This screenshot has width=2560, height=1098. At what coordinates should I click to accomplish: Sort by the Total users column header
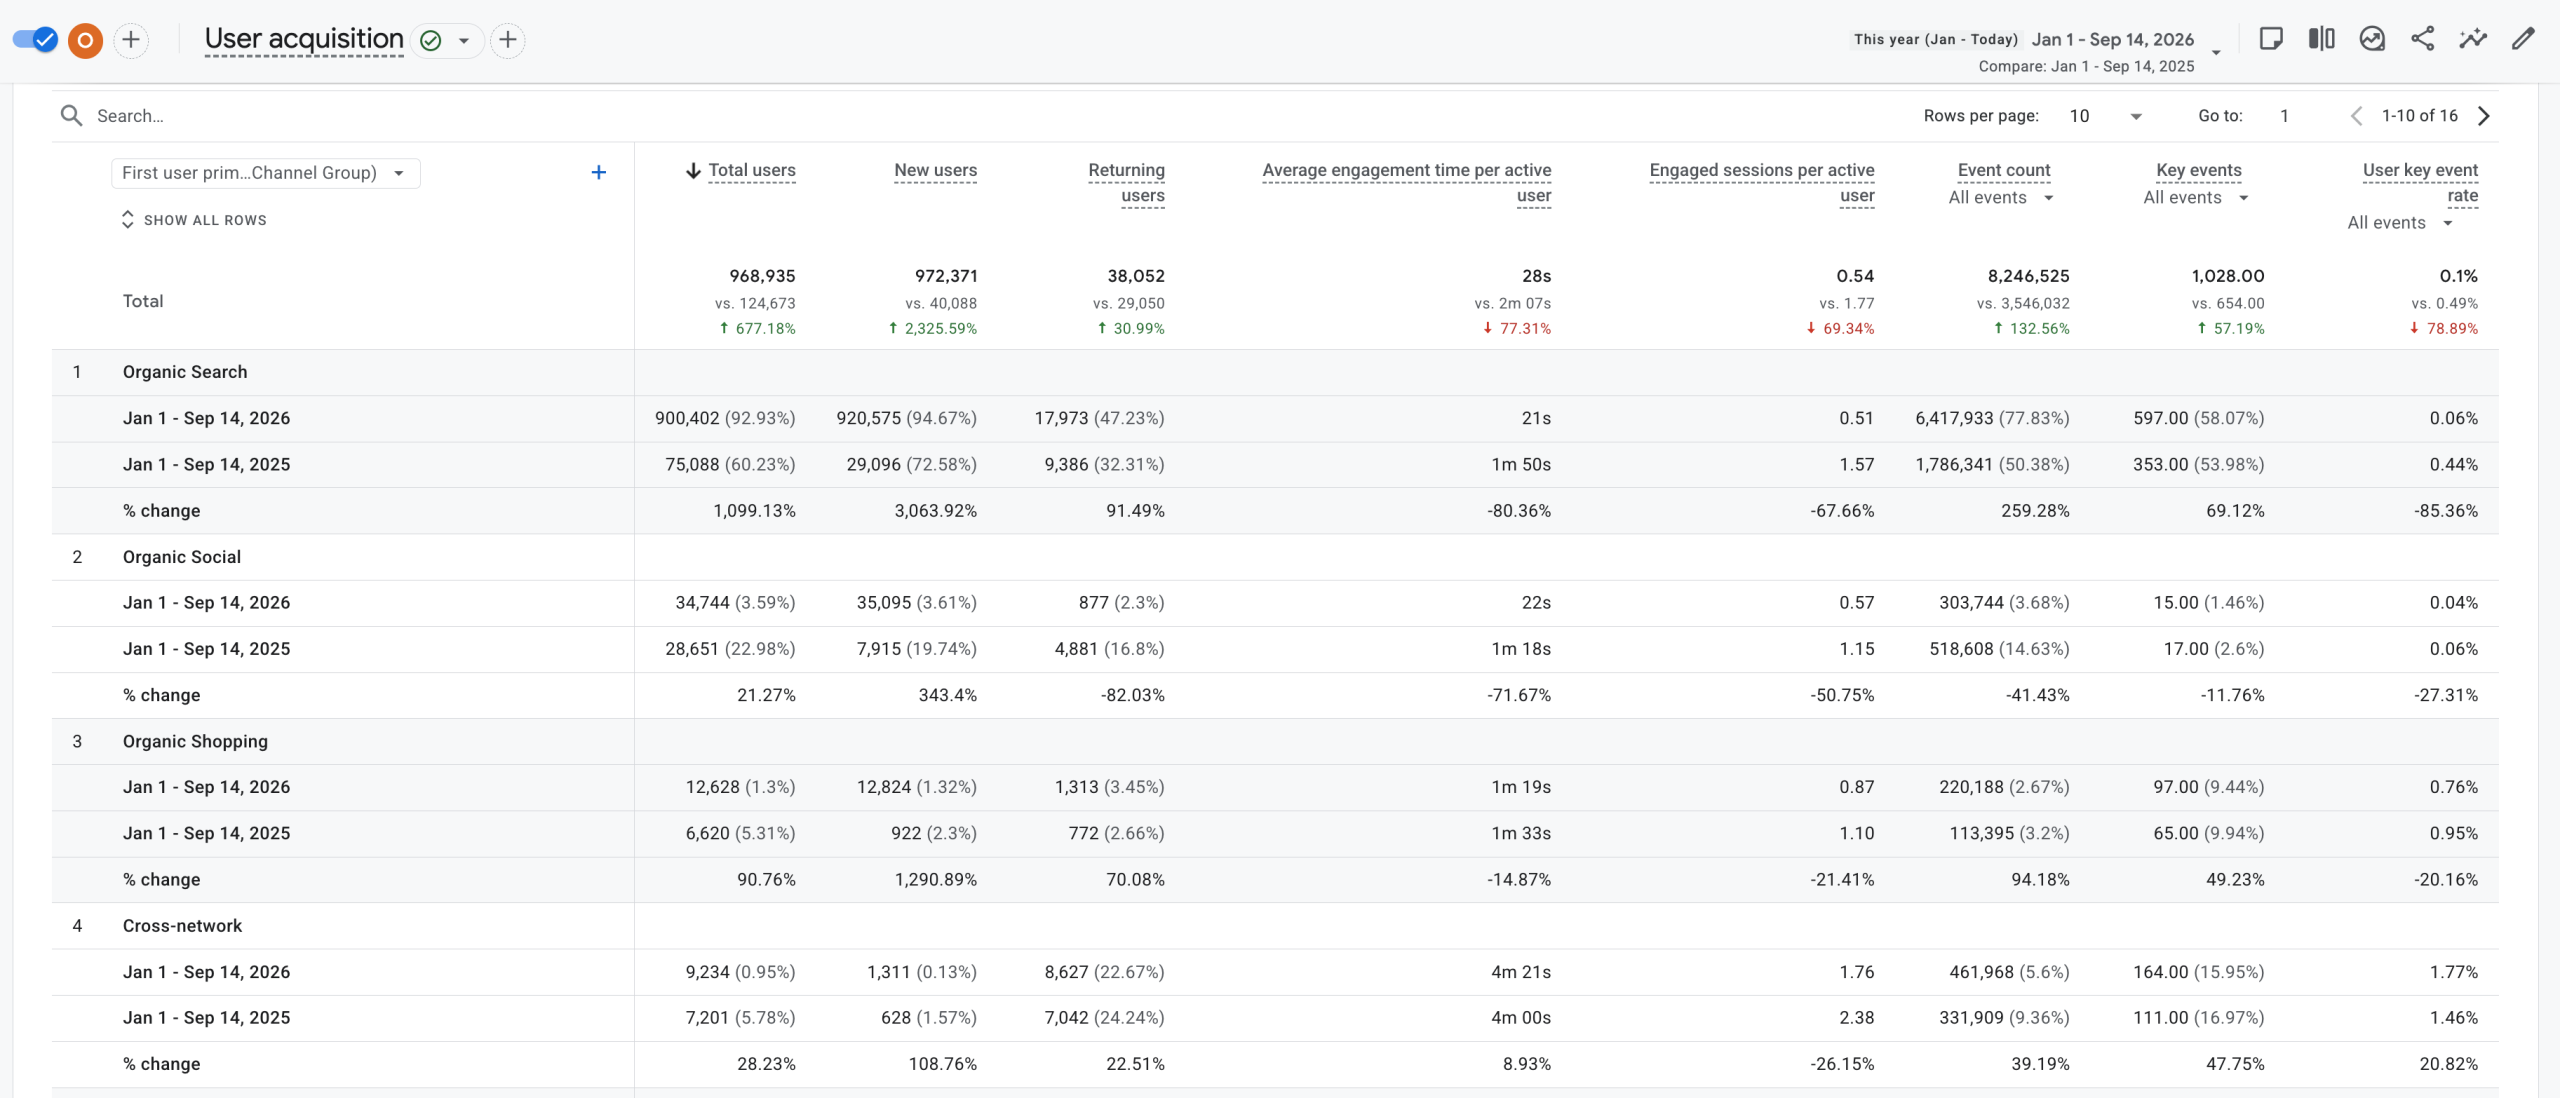click(x=752, y=171)
